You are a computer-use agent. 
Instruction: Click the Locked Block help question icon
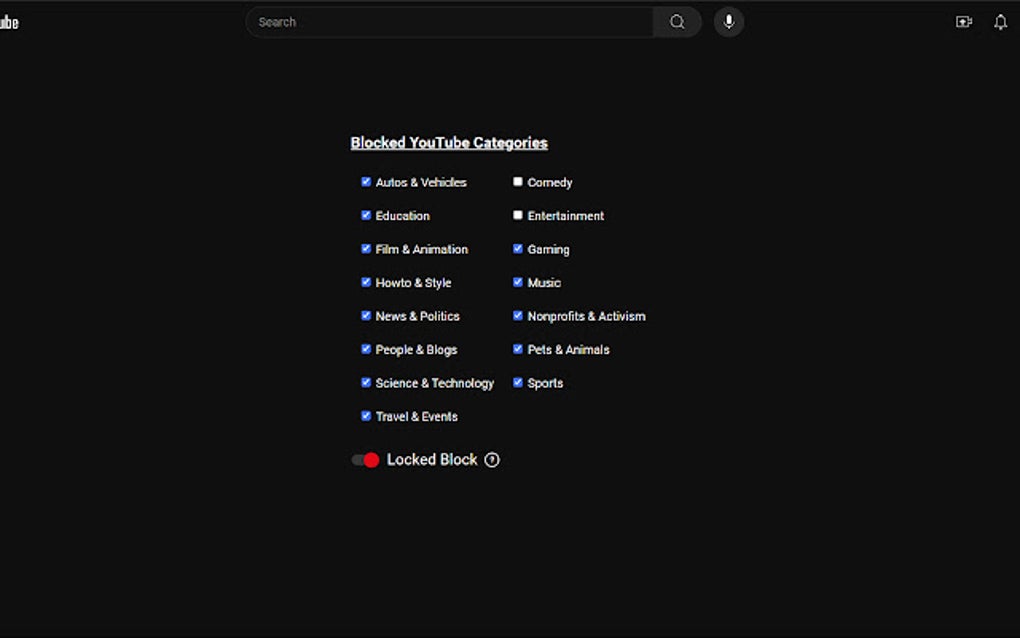pos(492,460)
